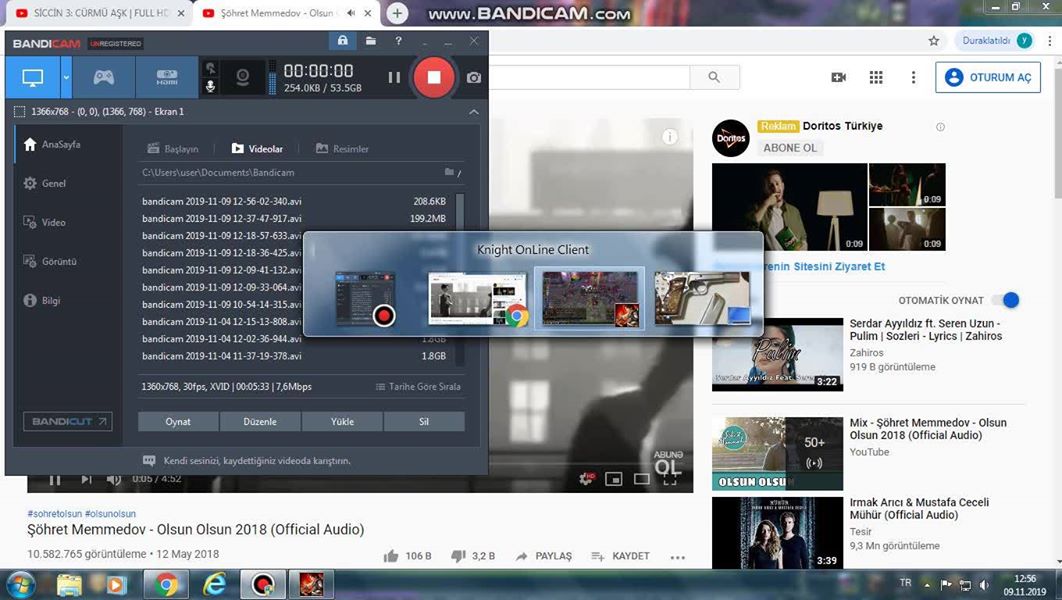Click PAYLAŞ share button
1062x600 pixels.
pyautogui.click(x=544, y=556)
